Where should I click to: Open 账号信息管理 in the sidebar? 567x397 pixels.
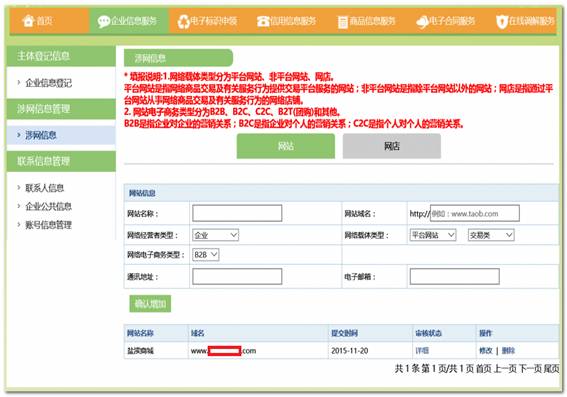(x=48, y=225)
